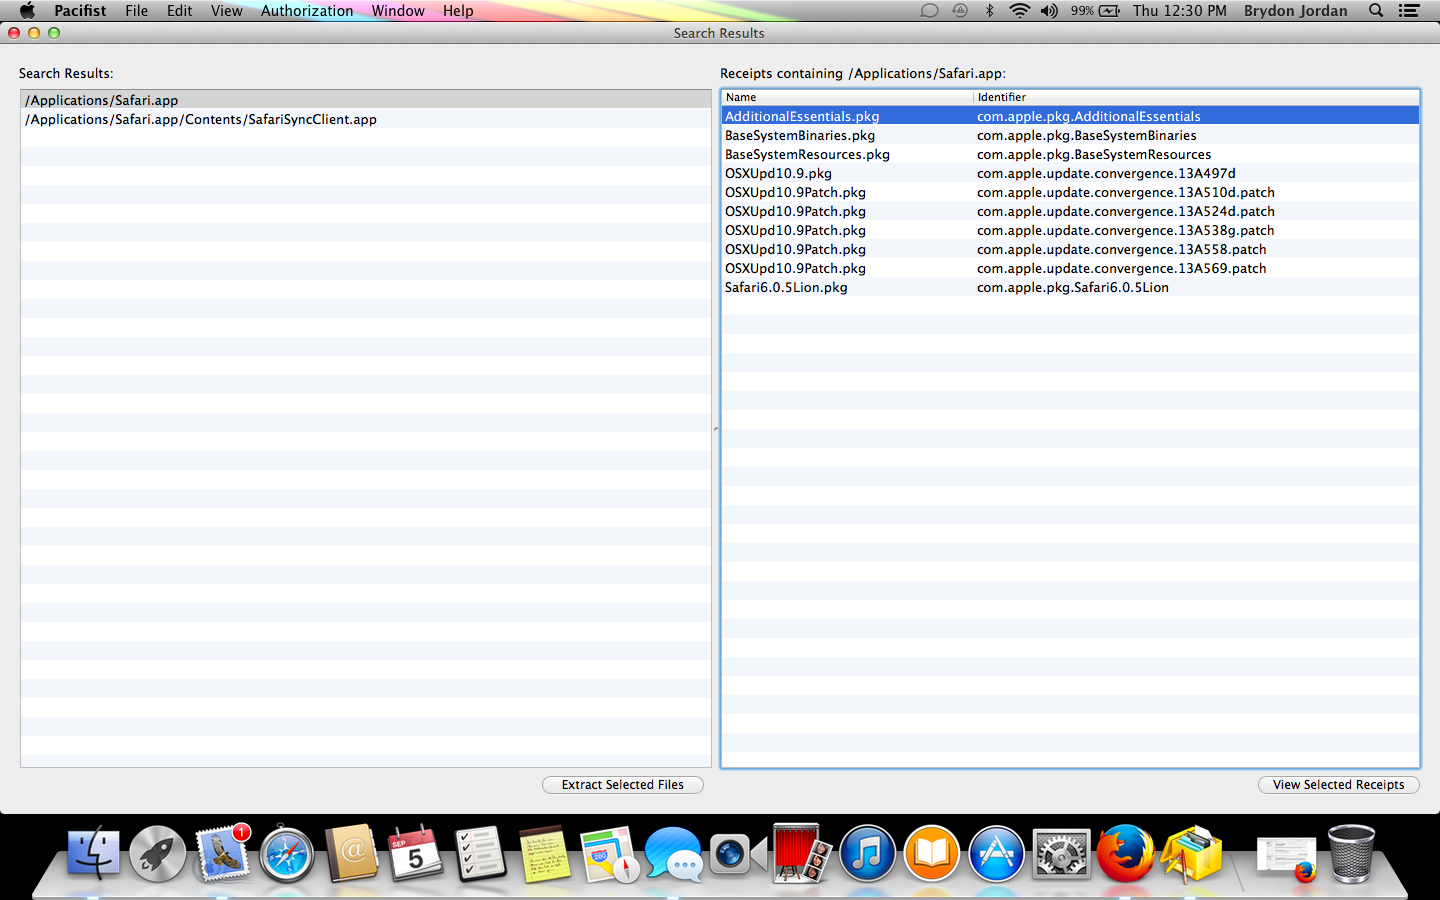Click identifier com.apple.update.convergence.13A510d.patch
The height and width of the screenshot is (900, 1440).
click(x=1126, y=192)
